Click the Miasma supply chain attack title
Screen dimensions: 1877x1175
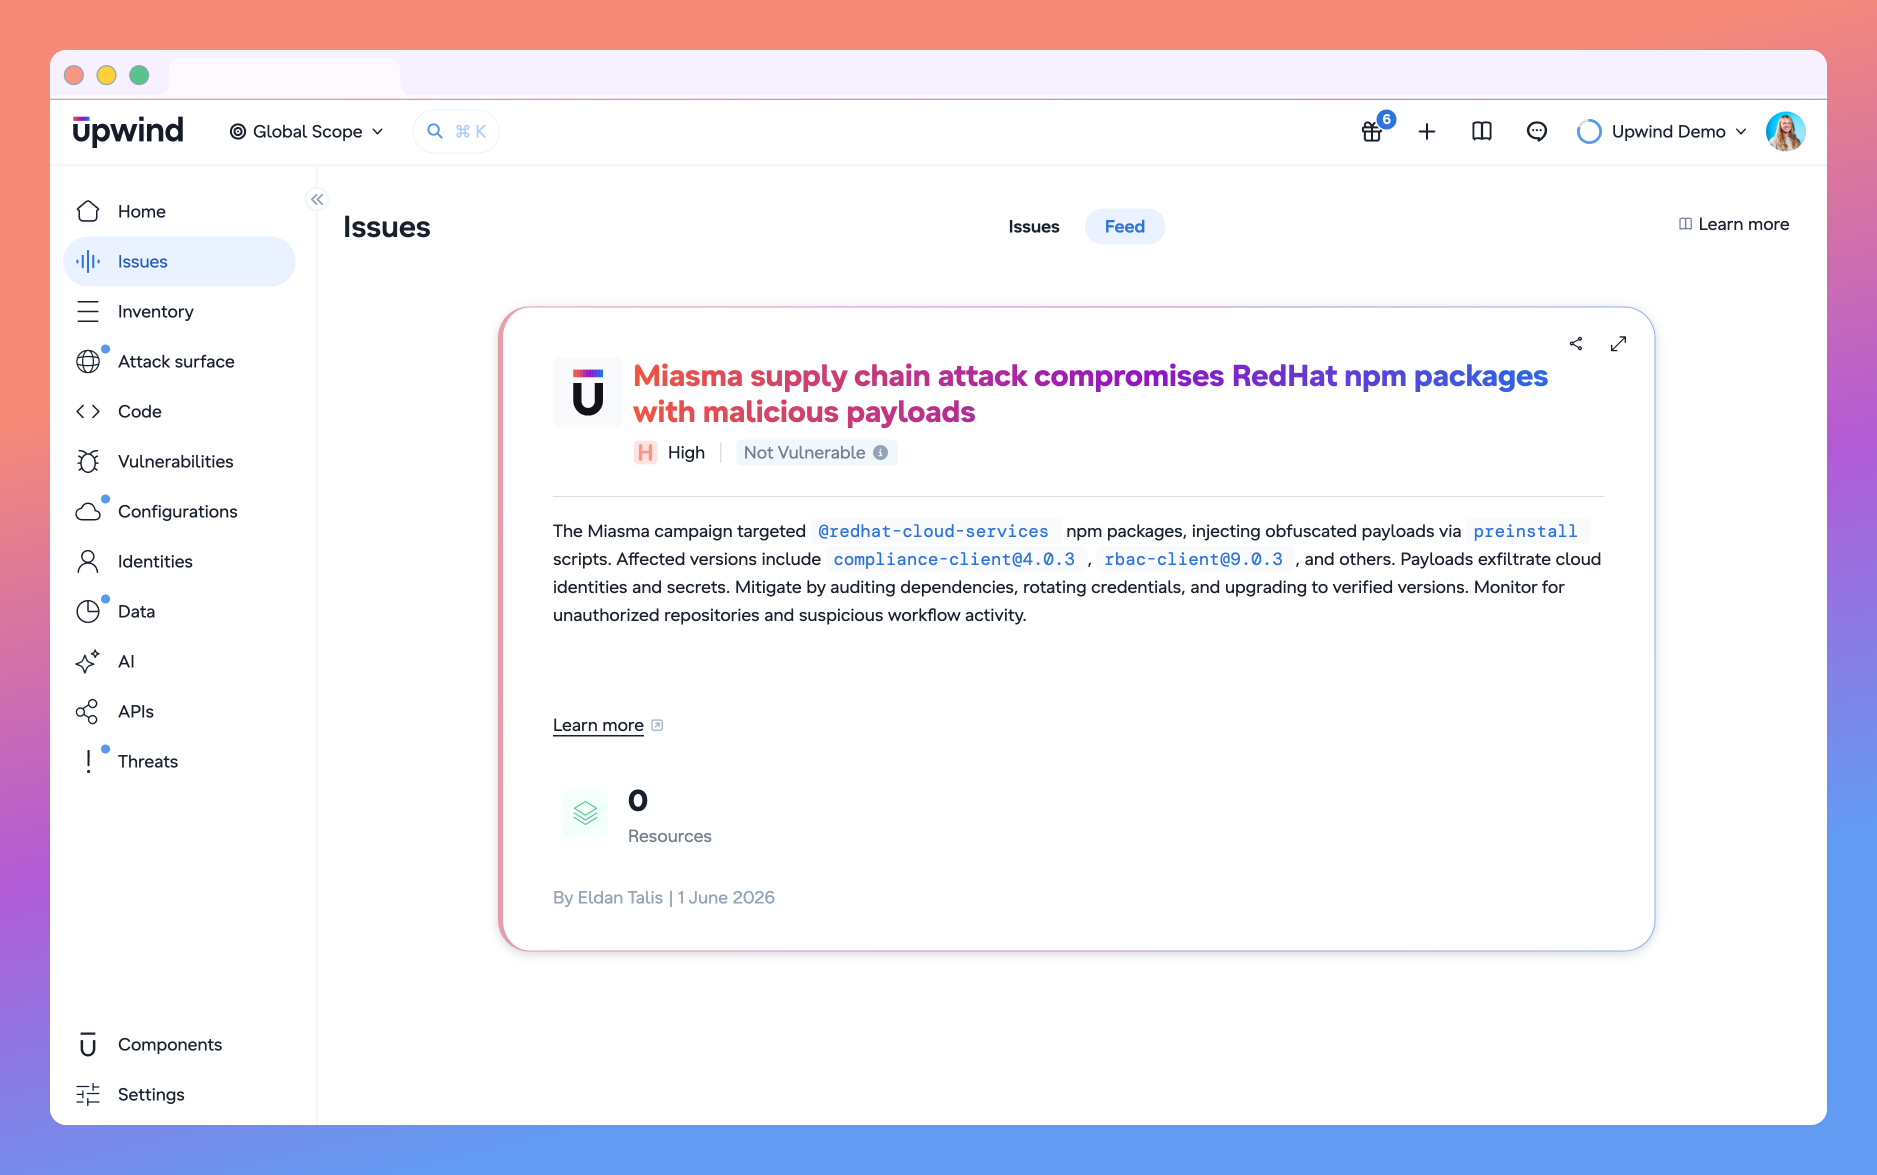click(1090, 394)
